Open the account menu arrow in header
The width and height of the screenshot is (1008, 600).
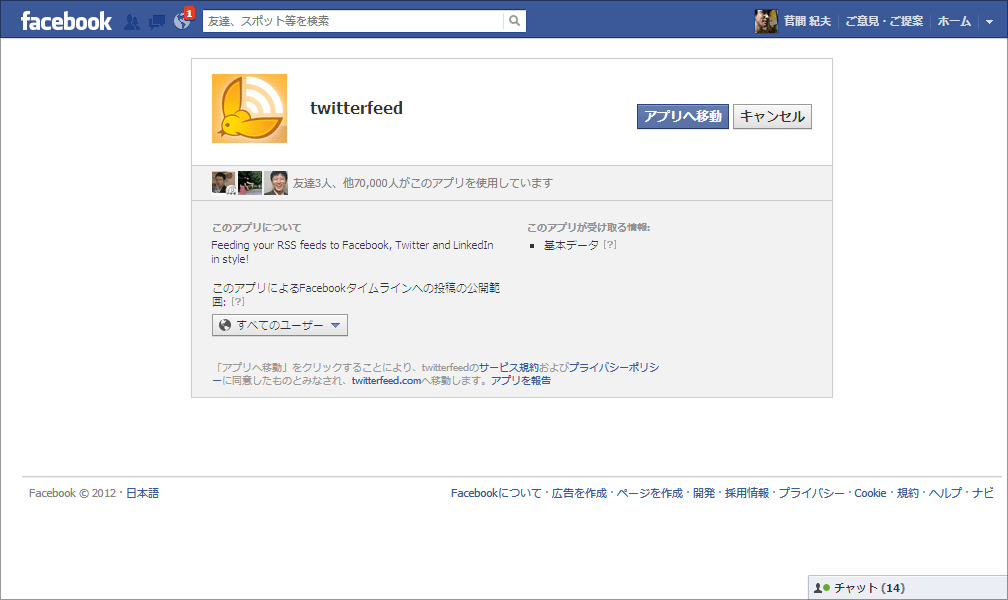click(989, 22)
